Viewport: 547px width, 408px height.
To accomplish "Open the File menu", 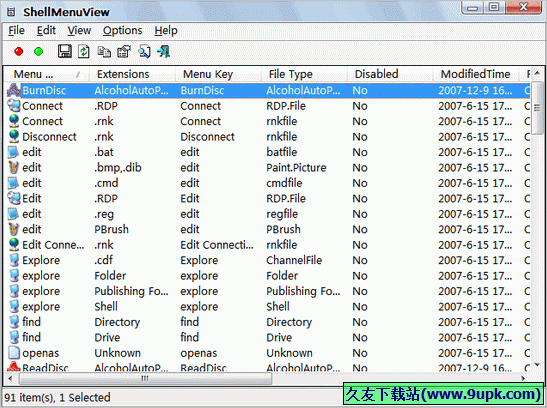I will click(x=16, y=31).
